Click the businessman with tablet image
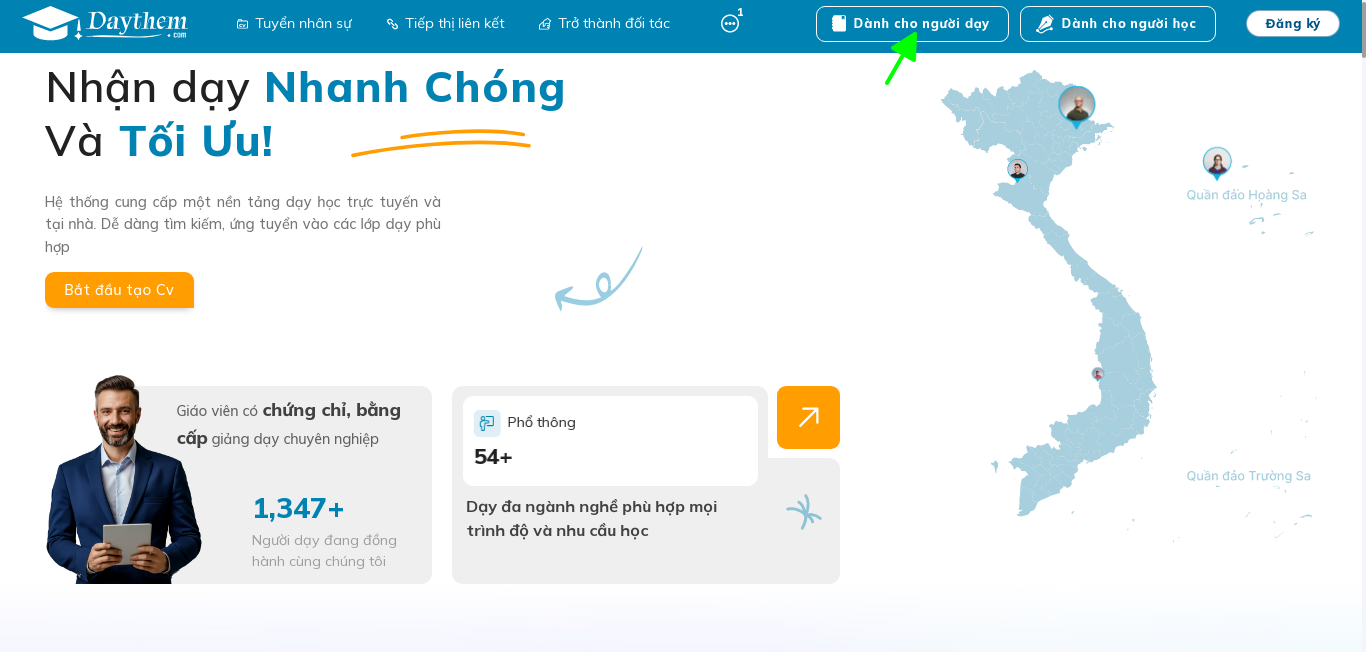 coord(120,480)
